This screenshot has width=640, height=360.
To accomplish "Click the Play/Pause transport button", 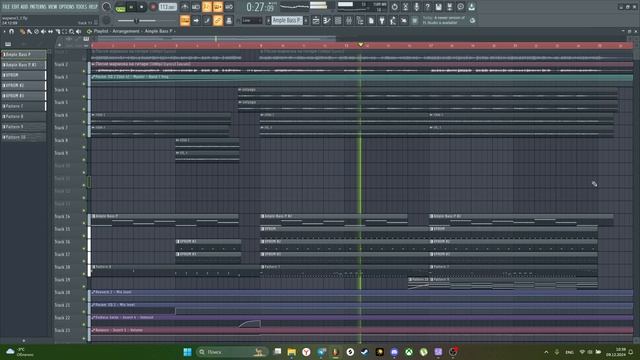I will pyautogui.click(x=131, y=7).
